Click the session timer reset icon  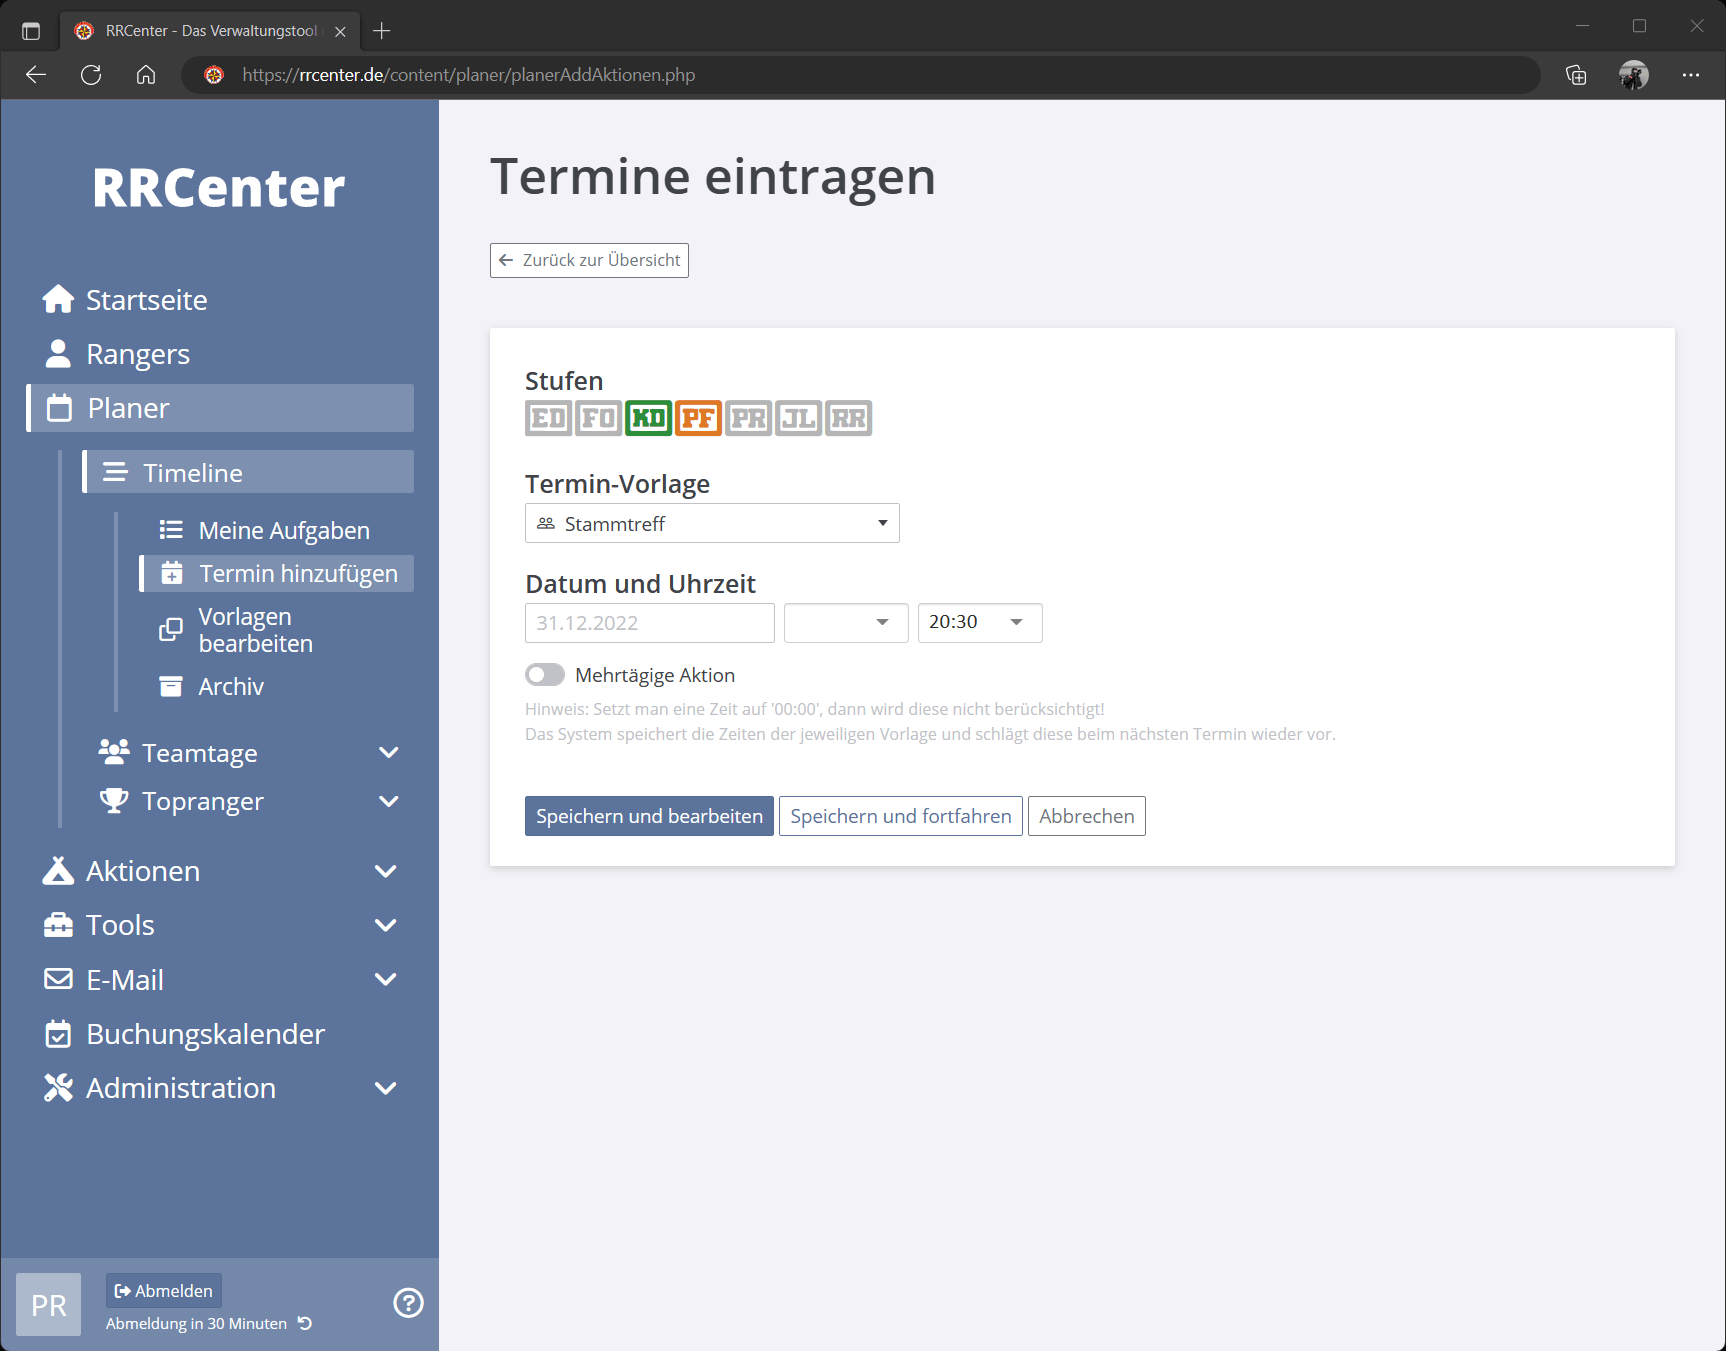pos(305,1323)
